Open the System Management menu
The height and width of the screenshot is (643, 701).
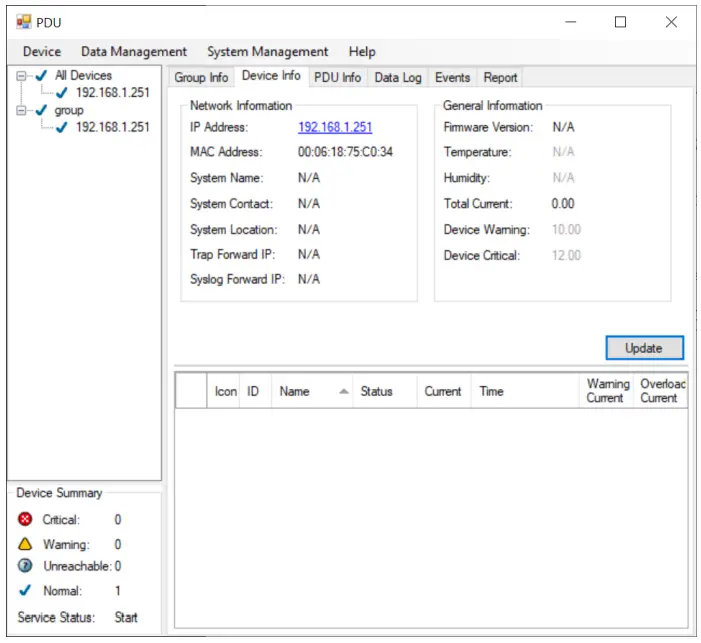(267, 52)
